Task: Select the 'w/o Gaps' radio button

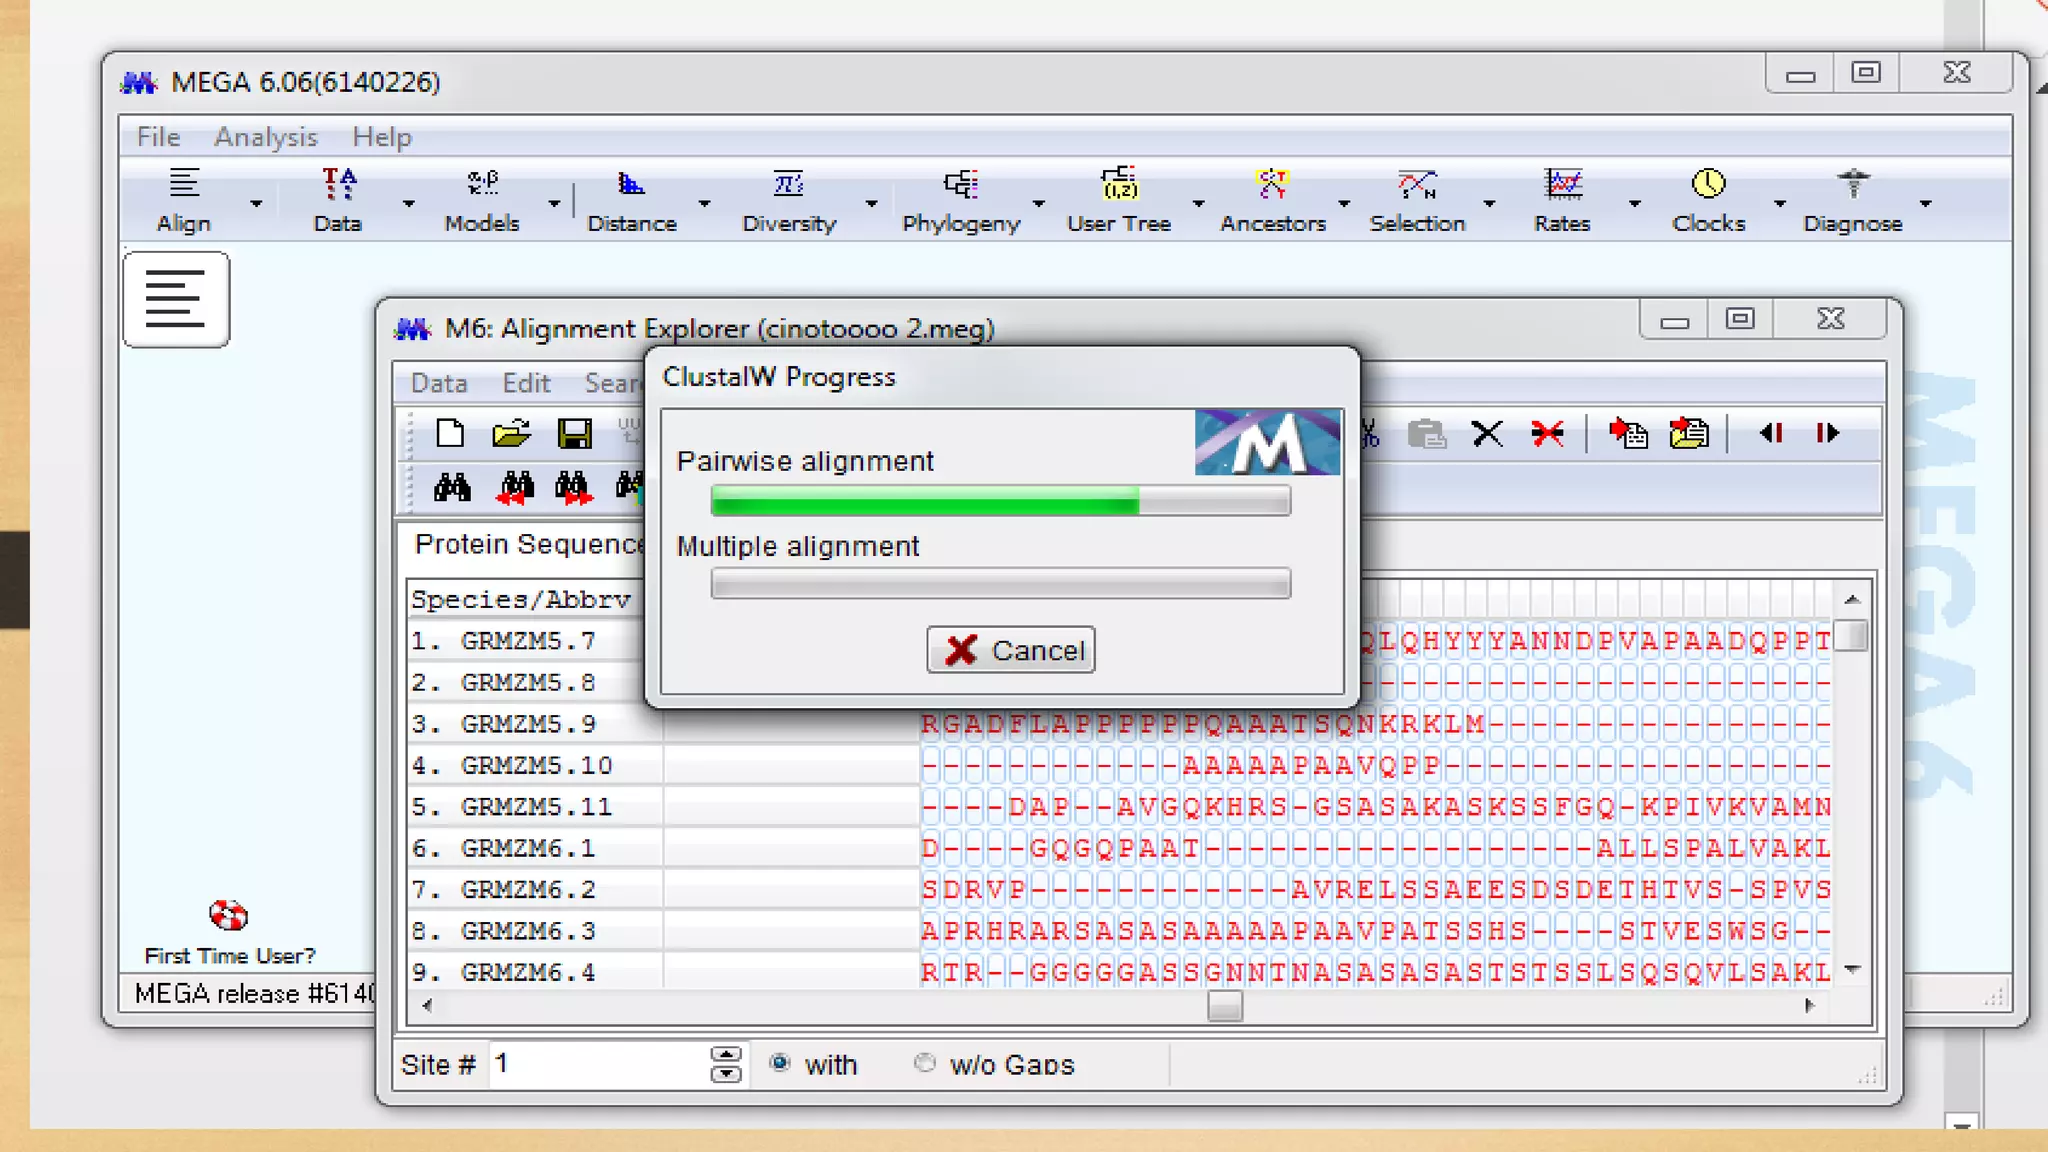Action: click(x=925, y=1063)
